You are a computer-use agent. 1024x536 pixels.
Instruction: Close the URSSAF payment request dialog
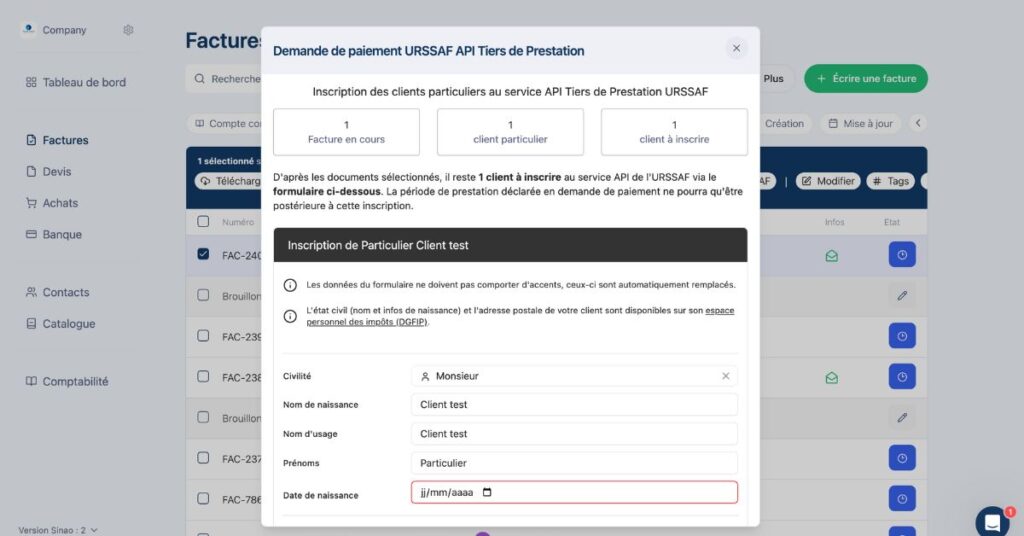click(x=736, y=48)
